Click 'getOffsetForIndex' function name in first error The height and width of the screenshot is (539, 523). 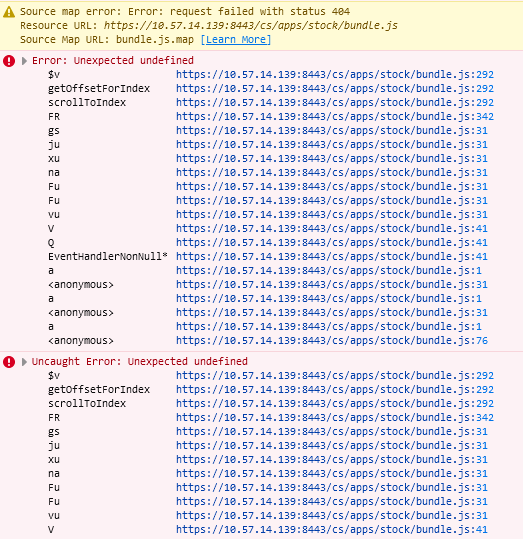coord(99,89)
